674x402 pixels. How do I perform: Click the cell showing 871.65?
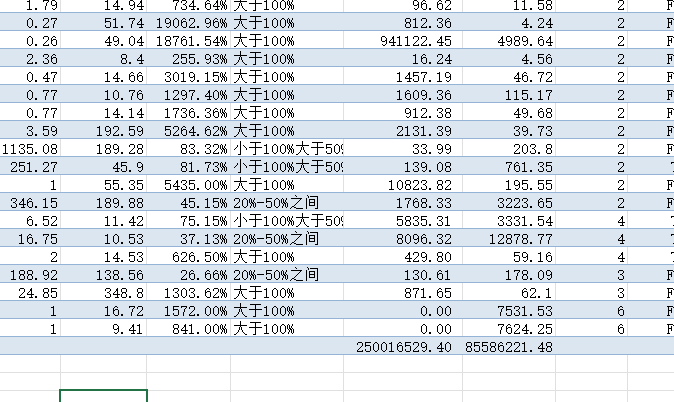(403, 293)
